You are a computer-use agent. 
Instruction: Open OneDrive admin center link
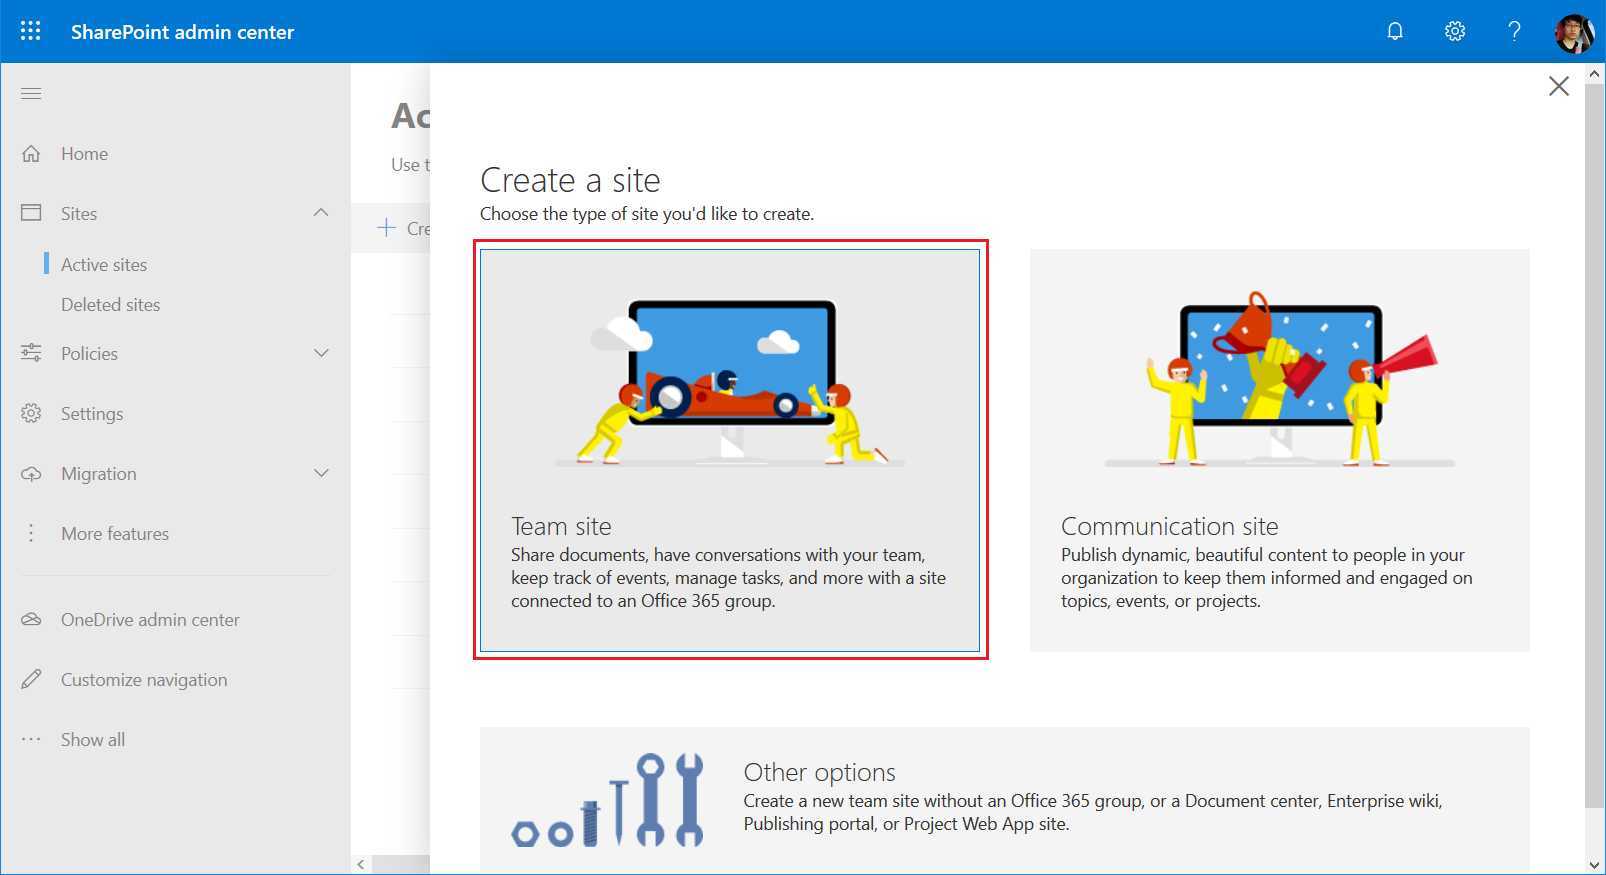(x=150, y=620)
